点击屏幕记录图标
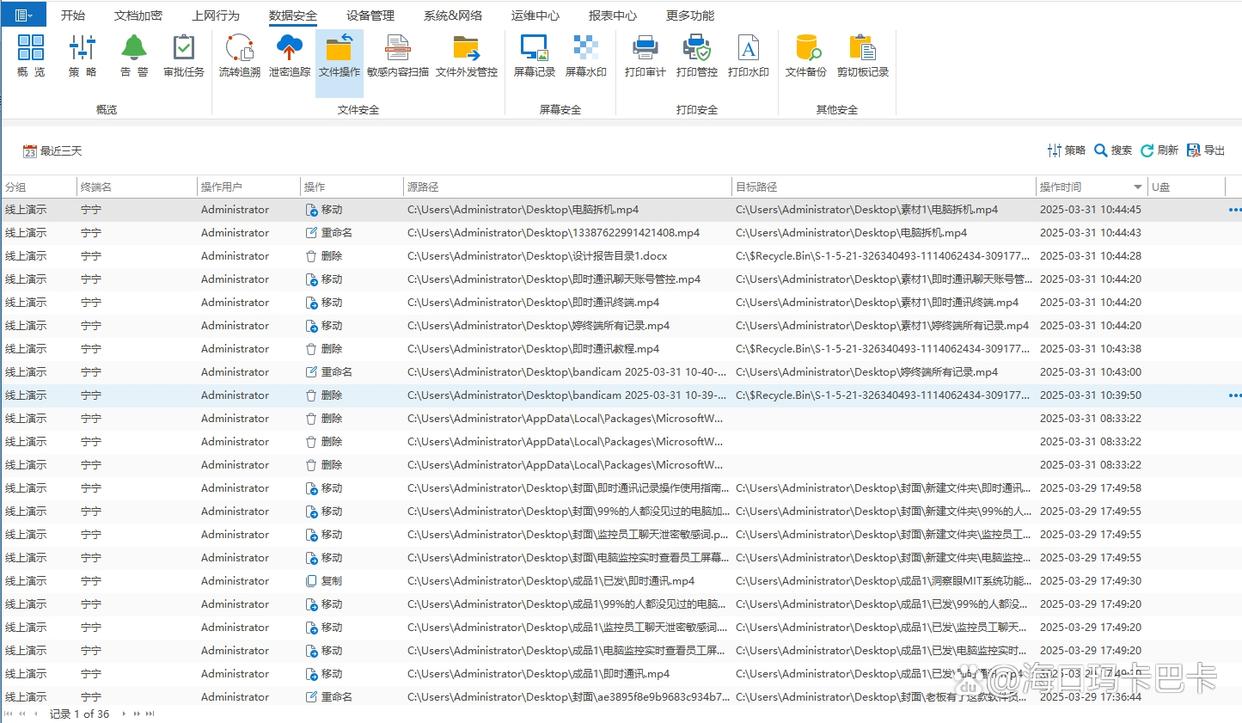Screen dimensions: 1242x723 533,55
